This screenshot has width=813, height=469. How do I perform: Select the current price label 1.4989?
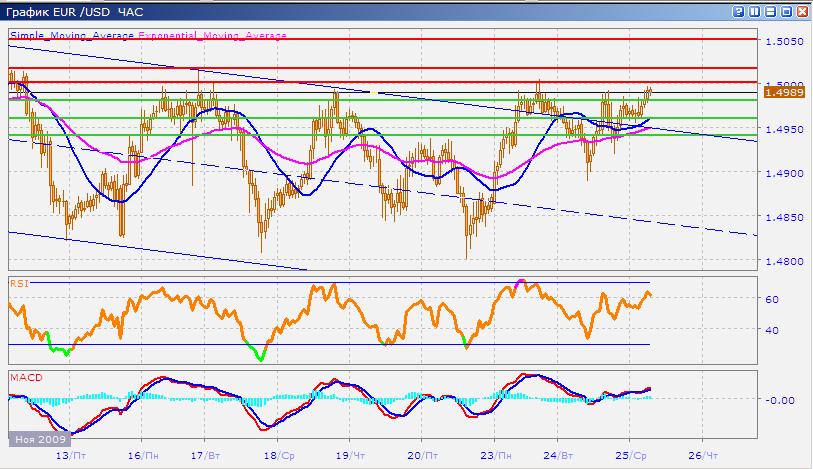[x=784, y=92]
